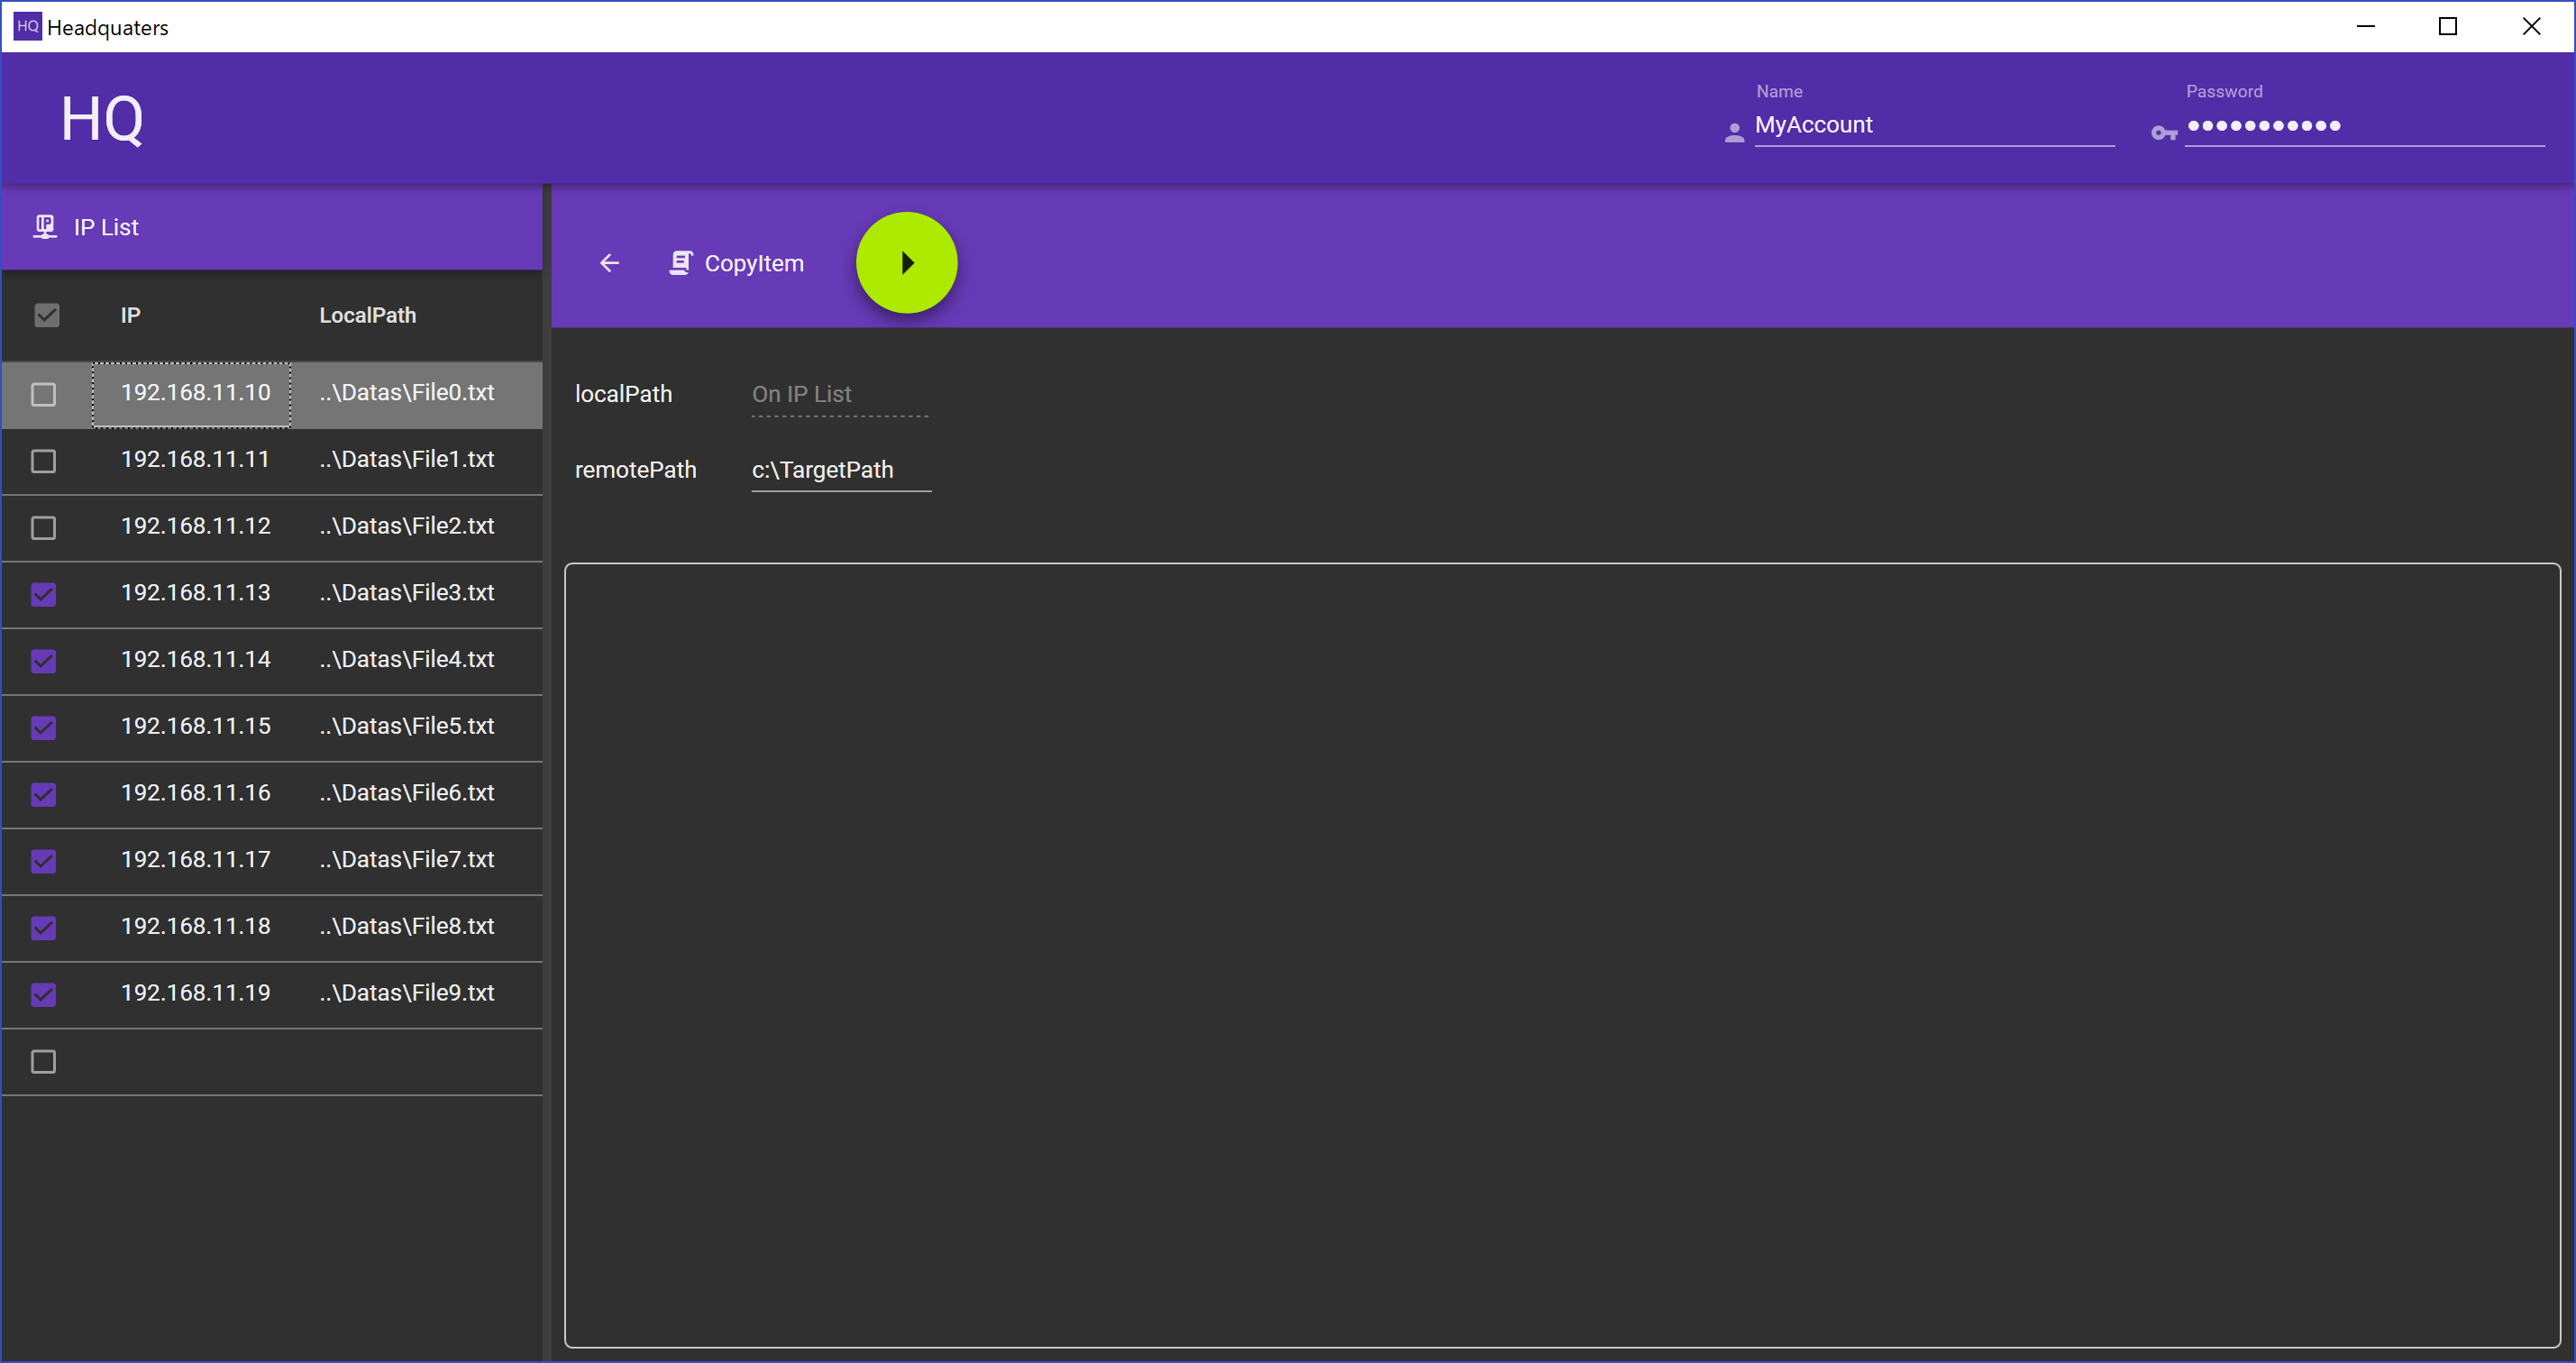Screen dimensions: 2576x1363
Task: Check the box for 192.168.11.10
Action: pos(43,394)
